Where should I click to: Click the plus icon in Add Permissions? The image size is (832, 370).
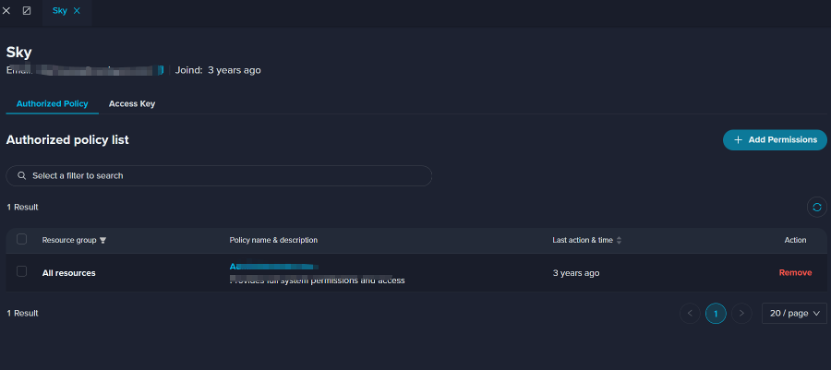tap(738, 140)
